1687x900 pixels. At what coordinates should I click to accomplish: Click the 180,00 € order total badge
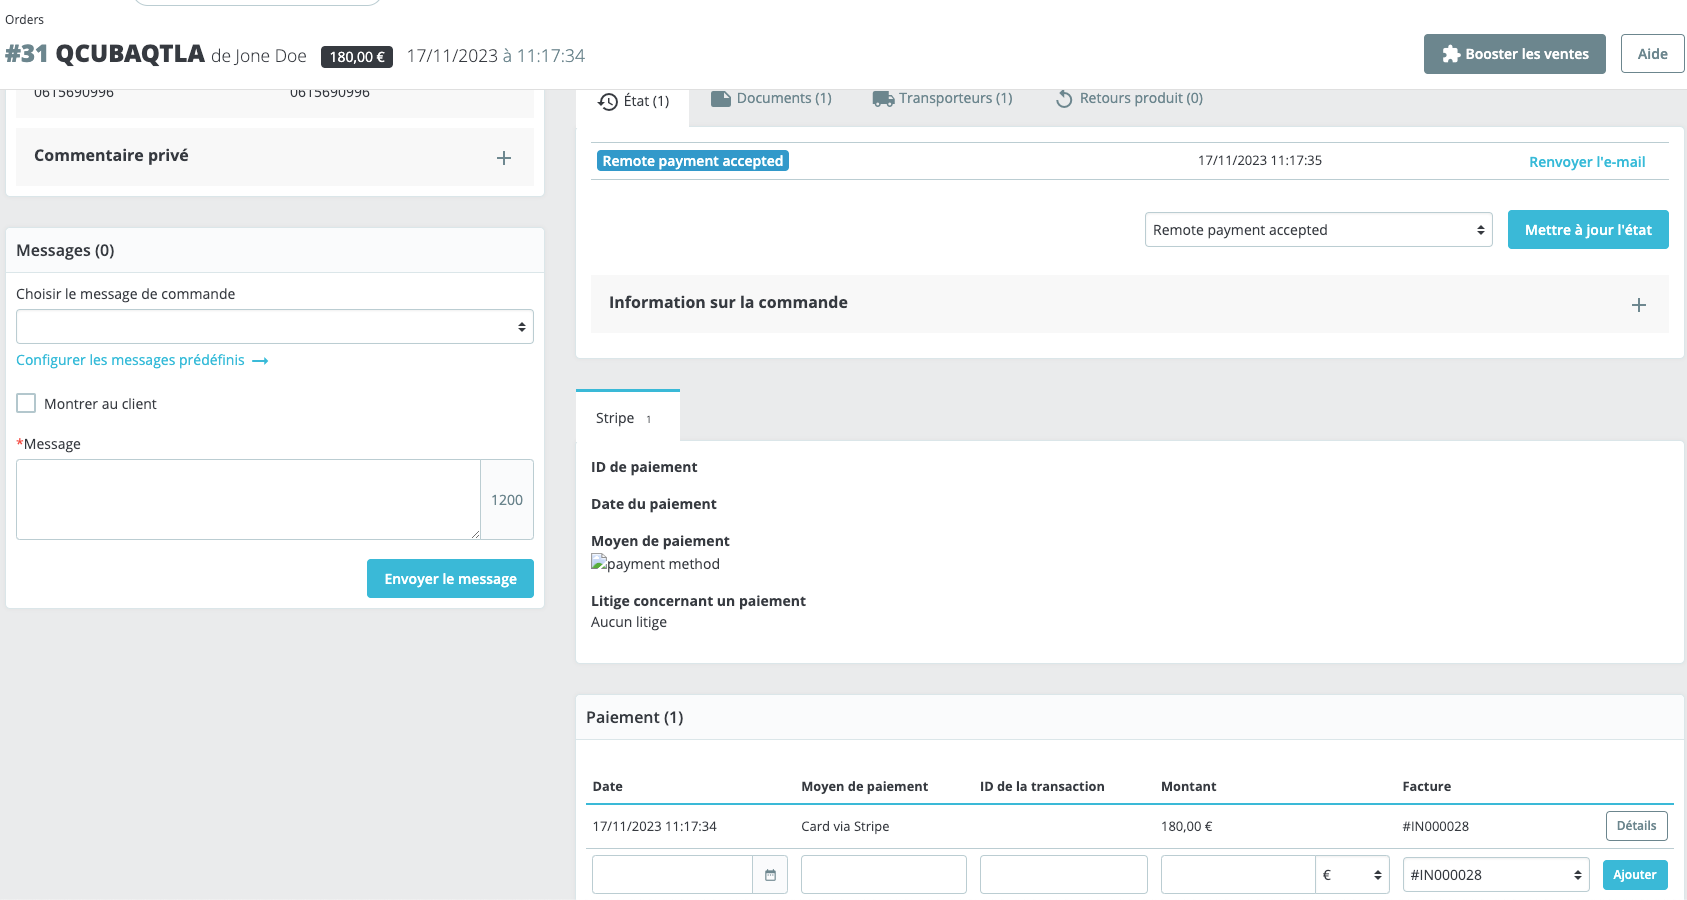click(357, 57)
